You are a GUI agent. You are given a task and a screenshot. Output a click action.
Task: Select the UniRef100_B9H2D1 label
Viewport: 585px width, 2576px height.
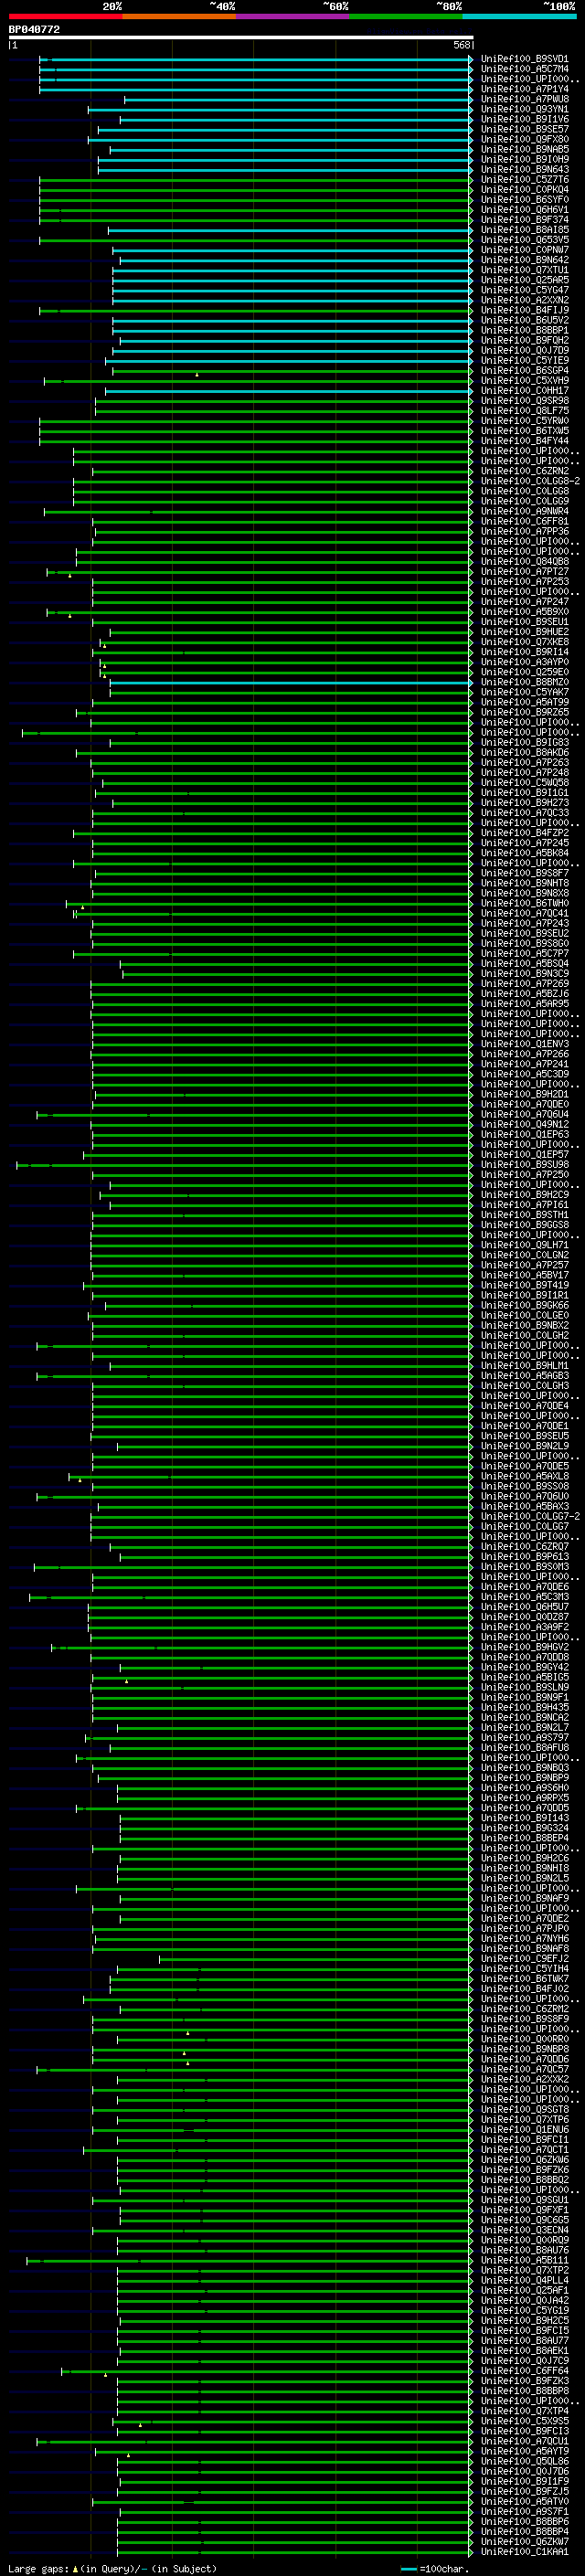[524, 1094]
